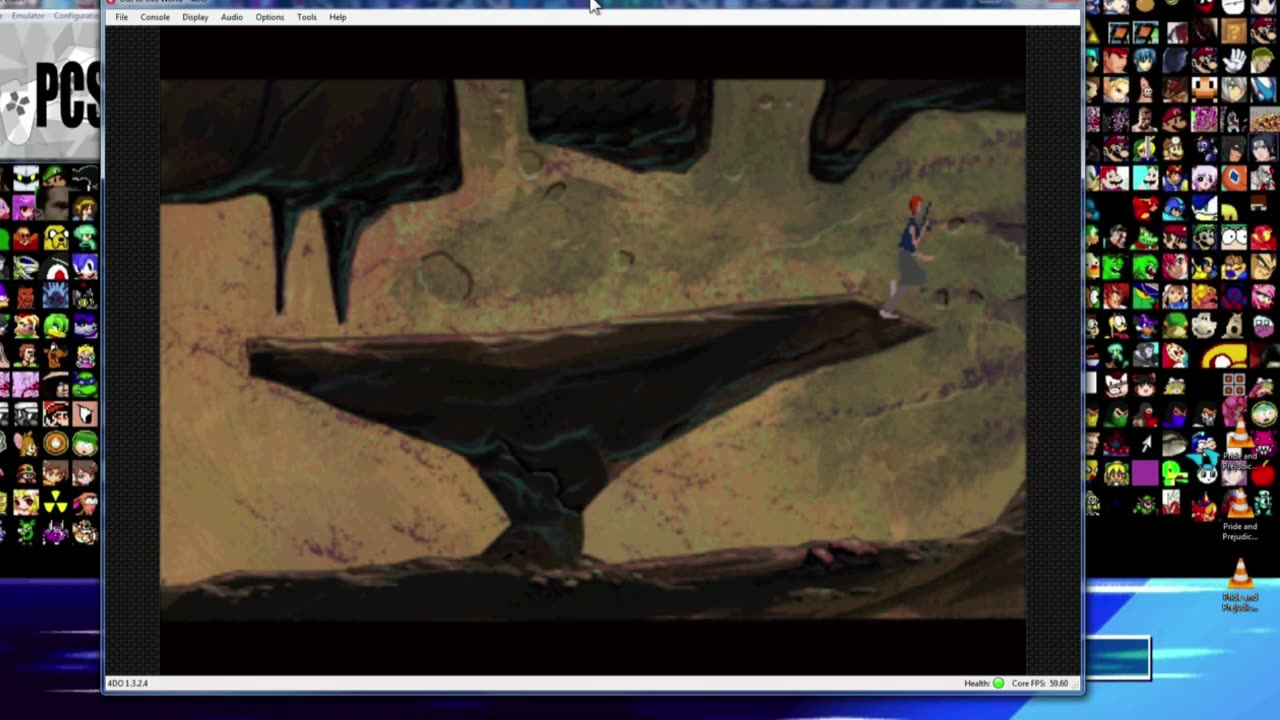The height and width of the screenshot is (720, 1280).
Task: Select the Squidward desktop icon
Action: (1117, 354)
